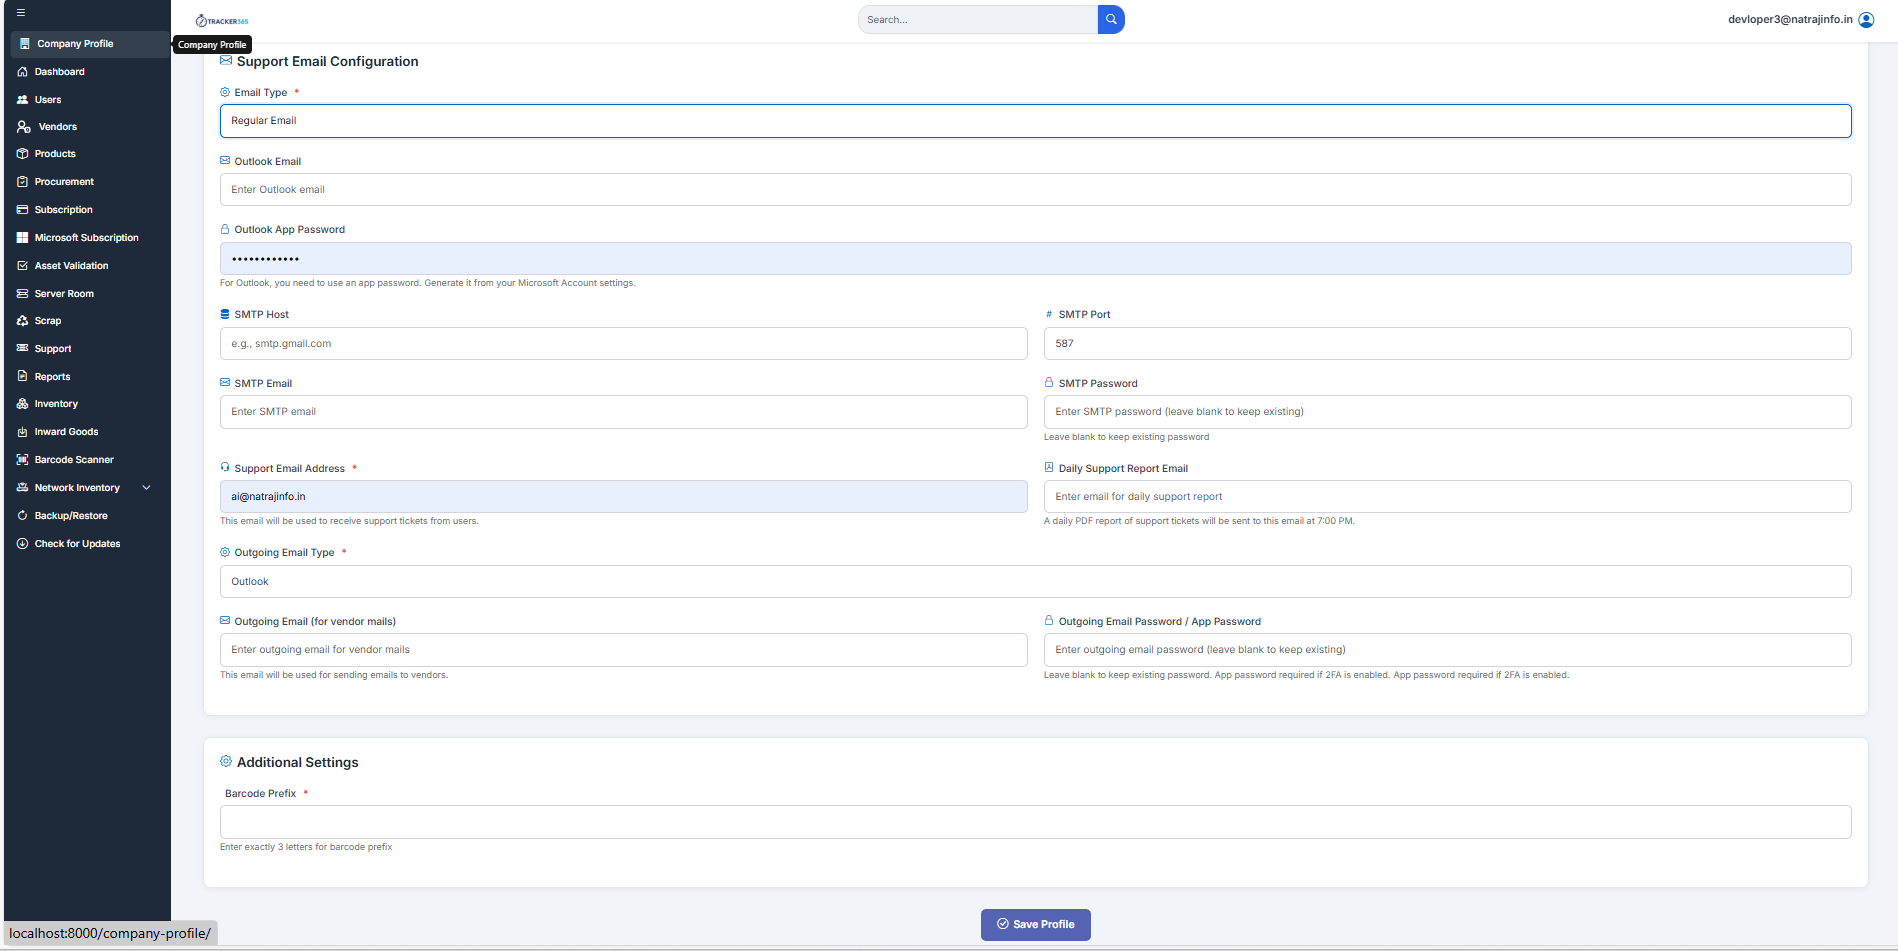Click the devloper3@natrajinfo.in account link

tap(1790, 19)
